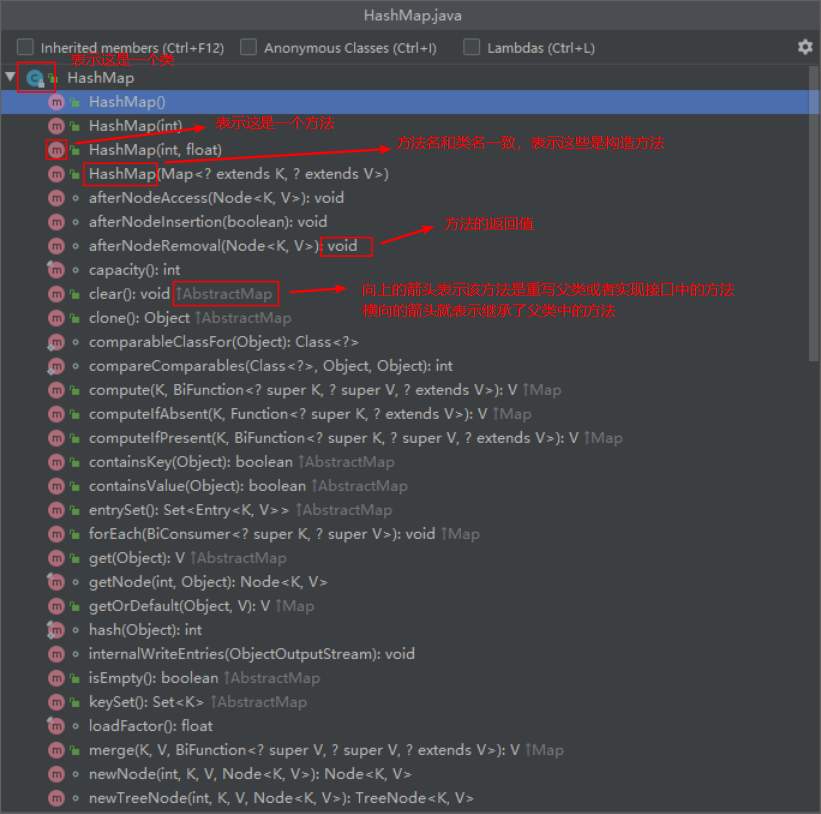Click method icon beside loadFactor(): float

pyautogui.click(x=56, y=726)
